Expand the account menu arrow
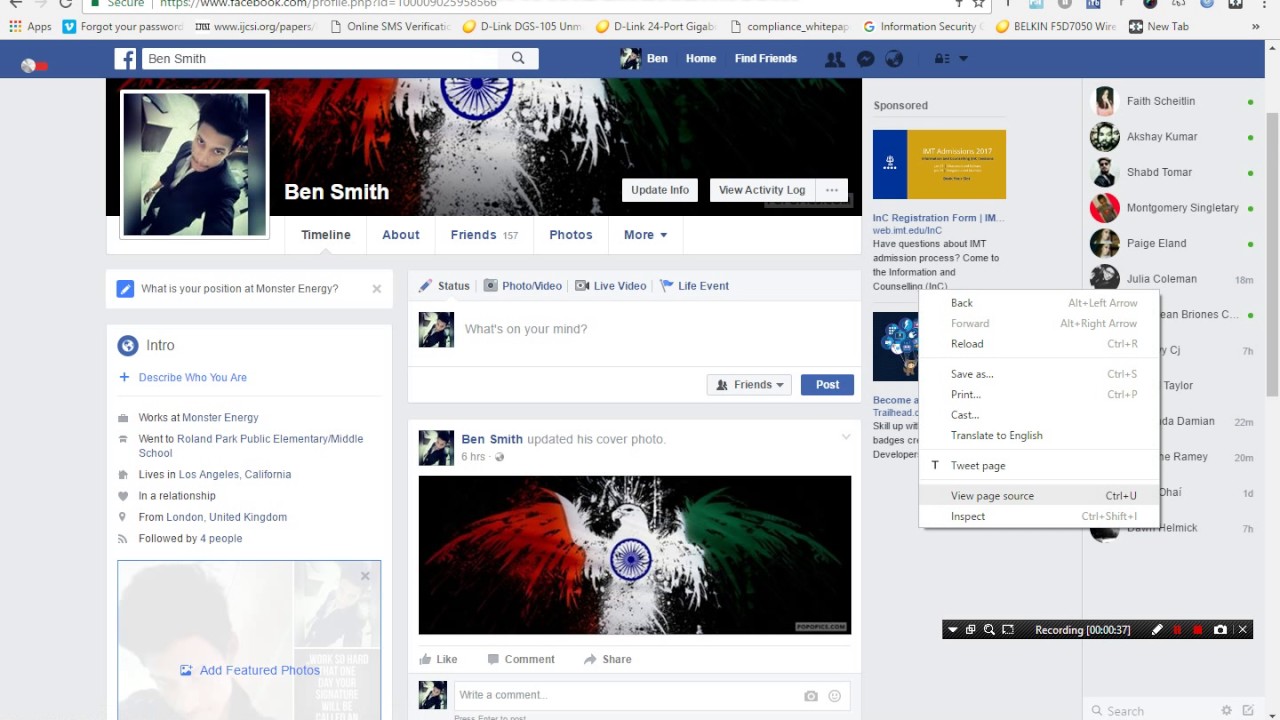The width and height of the screenshot is (1280, 720). (964, 59)
